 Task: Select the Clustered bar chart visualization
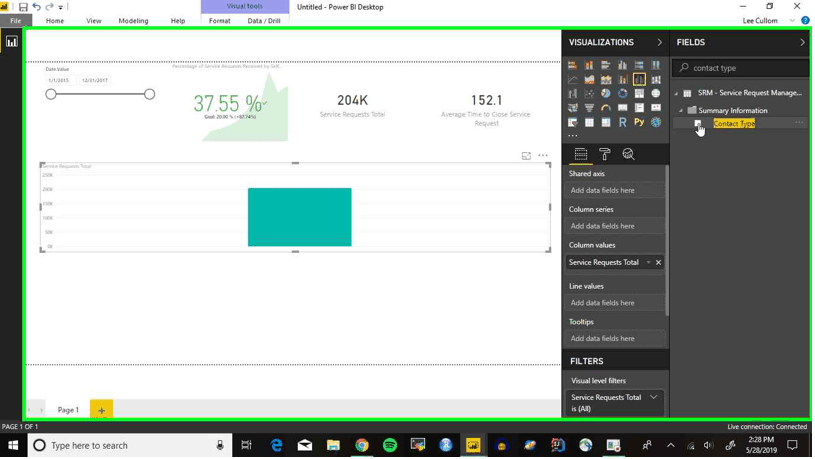606,65
